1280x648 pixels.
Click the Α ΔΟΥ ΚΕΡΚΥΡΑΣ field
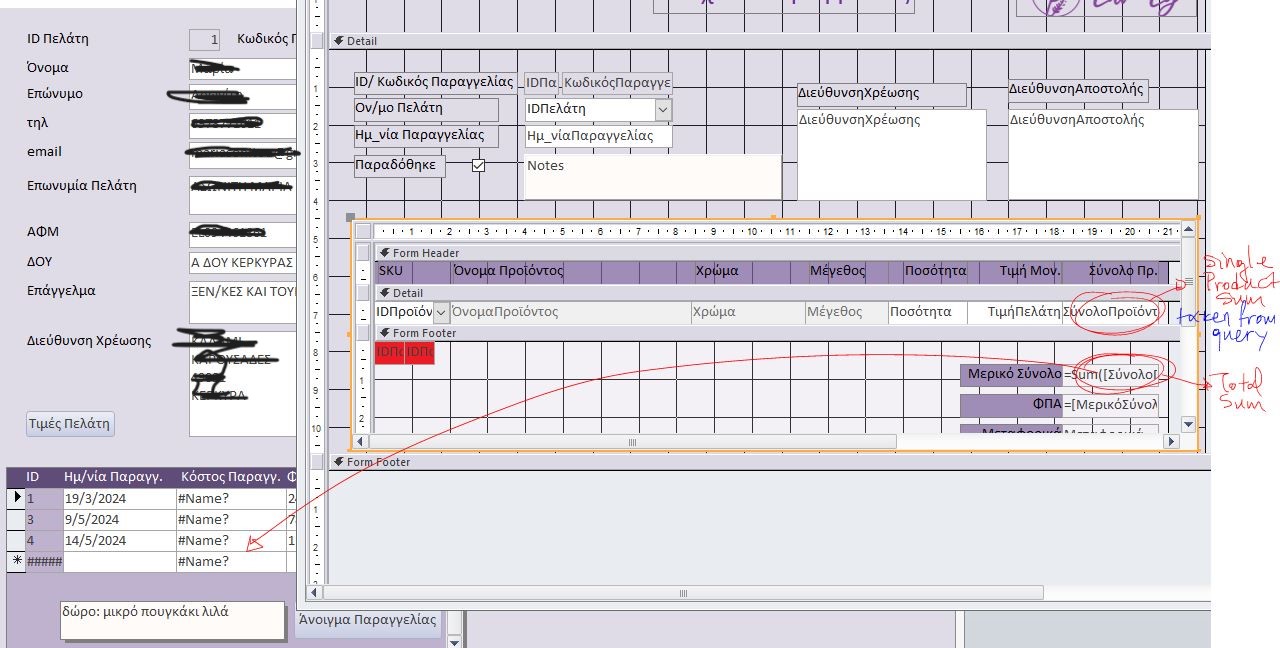[x=243, y=262]
